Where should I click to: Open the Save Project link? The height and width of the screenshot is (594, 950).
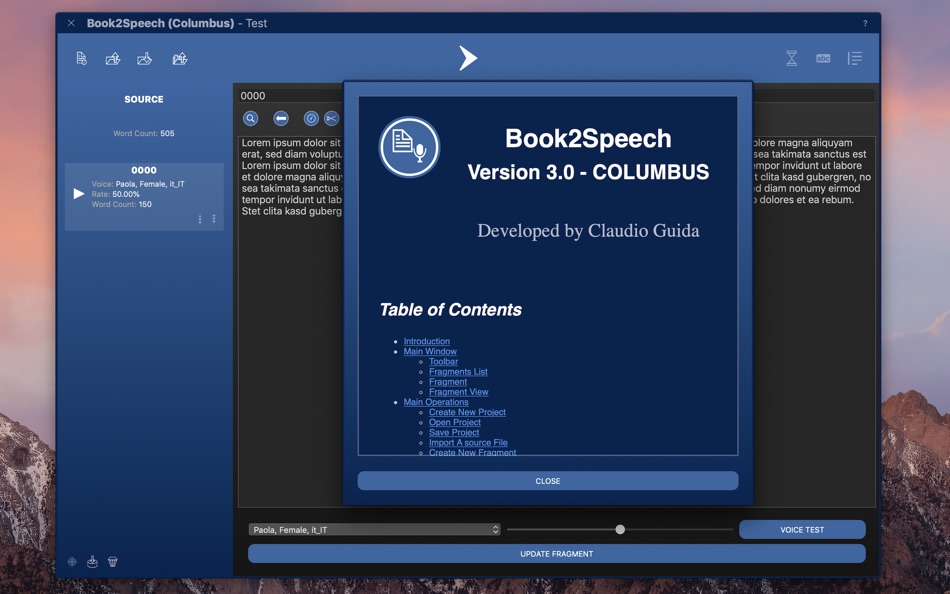(454, 432)
